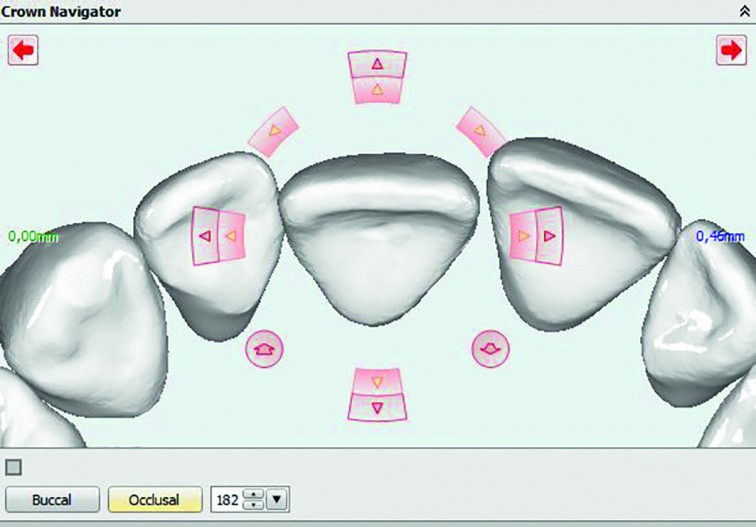Click the bottom dark-red downward move arrow
Viewport: 756px width, 527px height.
pyautogui.click(x=378, y=407)
